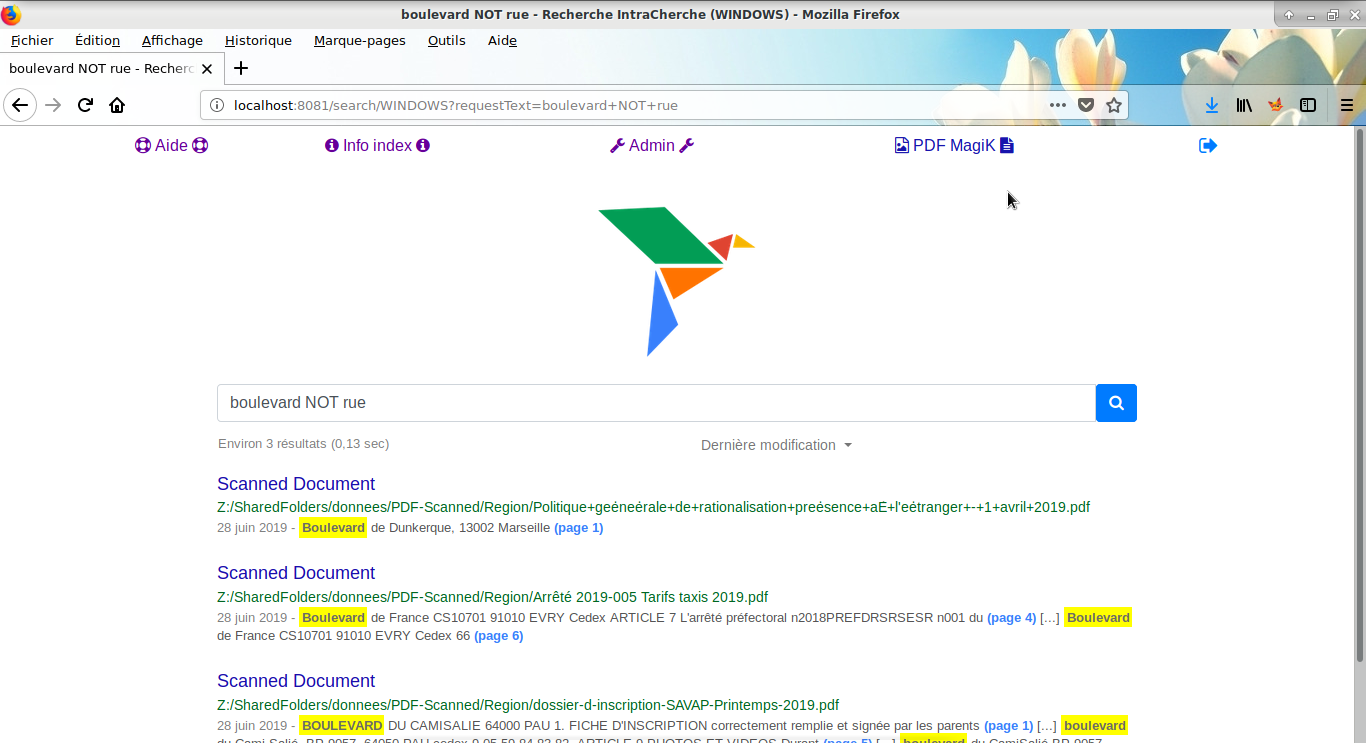Open the Firefox hamburger menu
This screenshot has width=1366, height=743.
click(x=1345, y=105)
